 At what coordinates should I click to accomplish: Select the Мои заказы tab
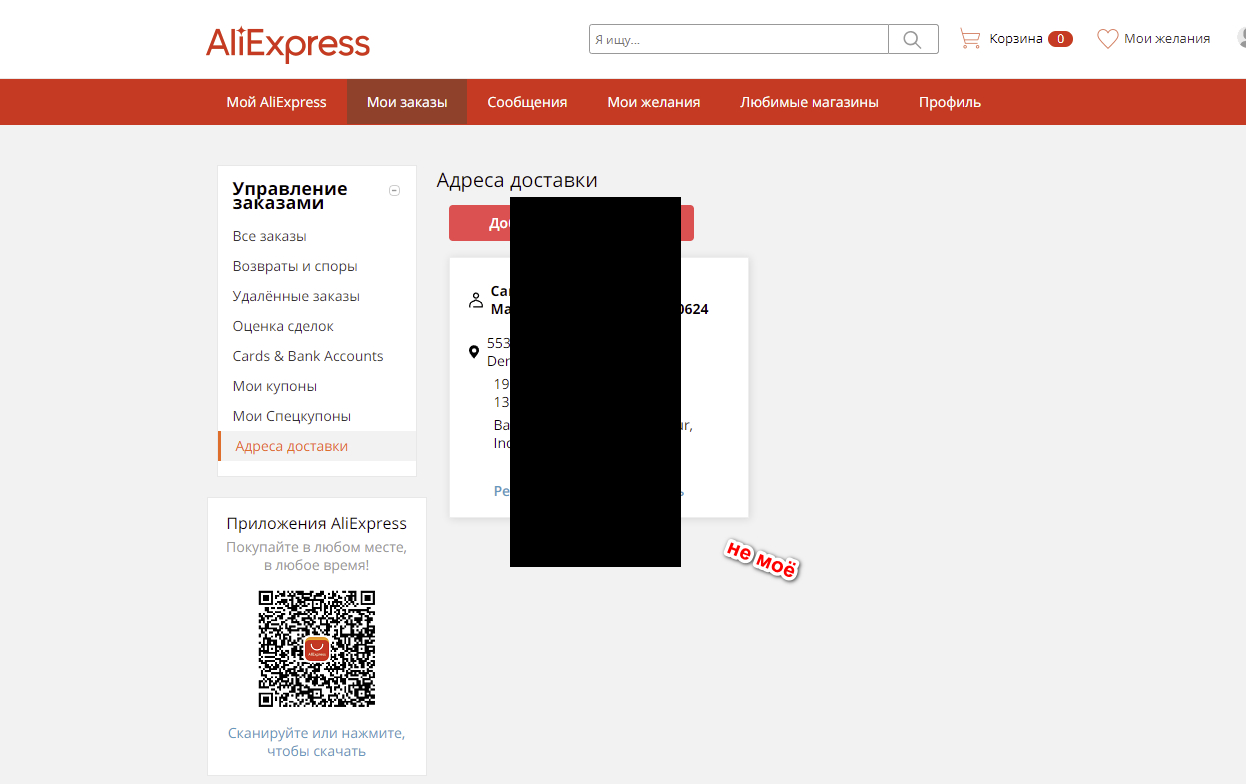click(x=407, y=102)
